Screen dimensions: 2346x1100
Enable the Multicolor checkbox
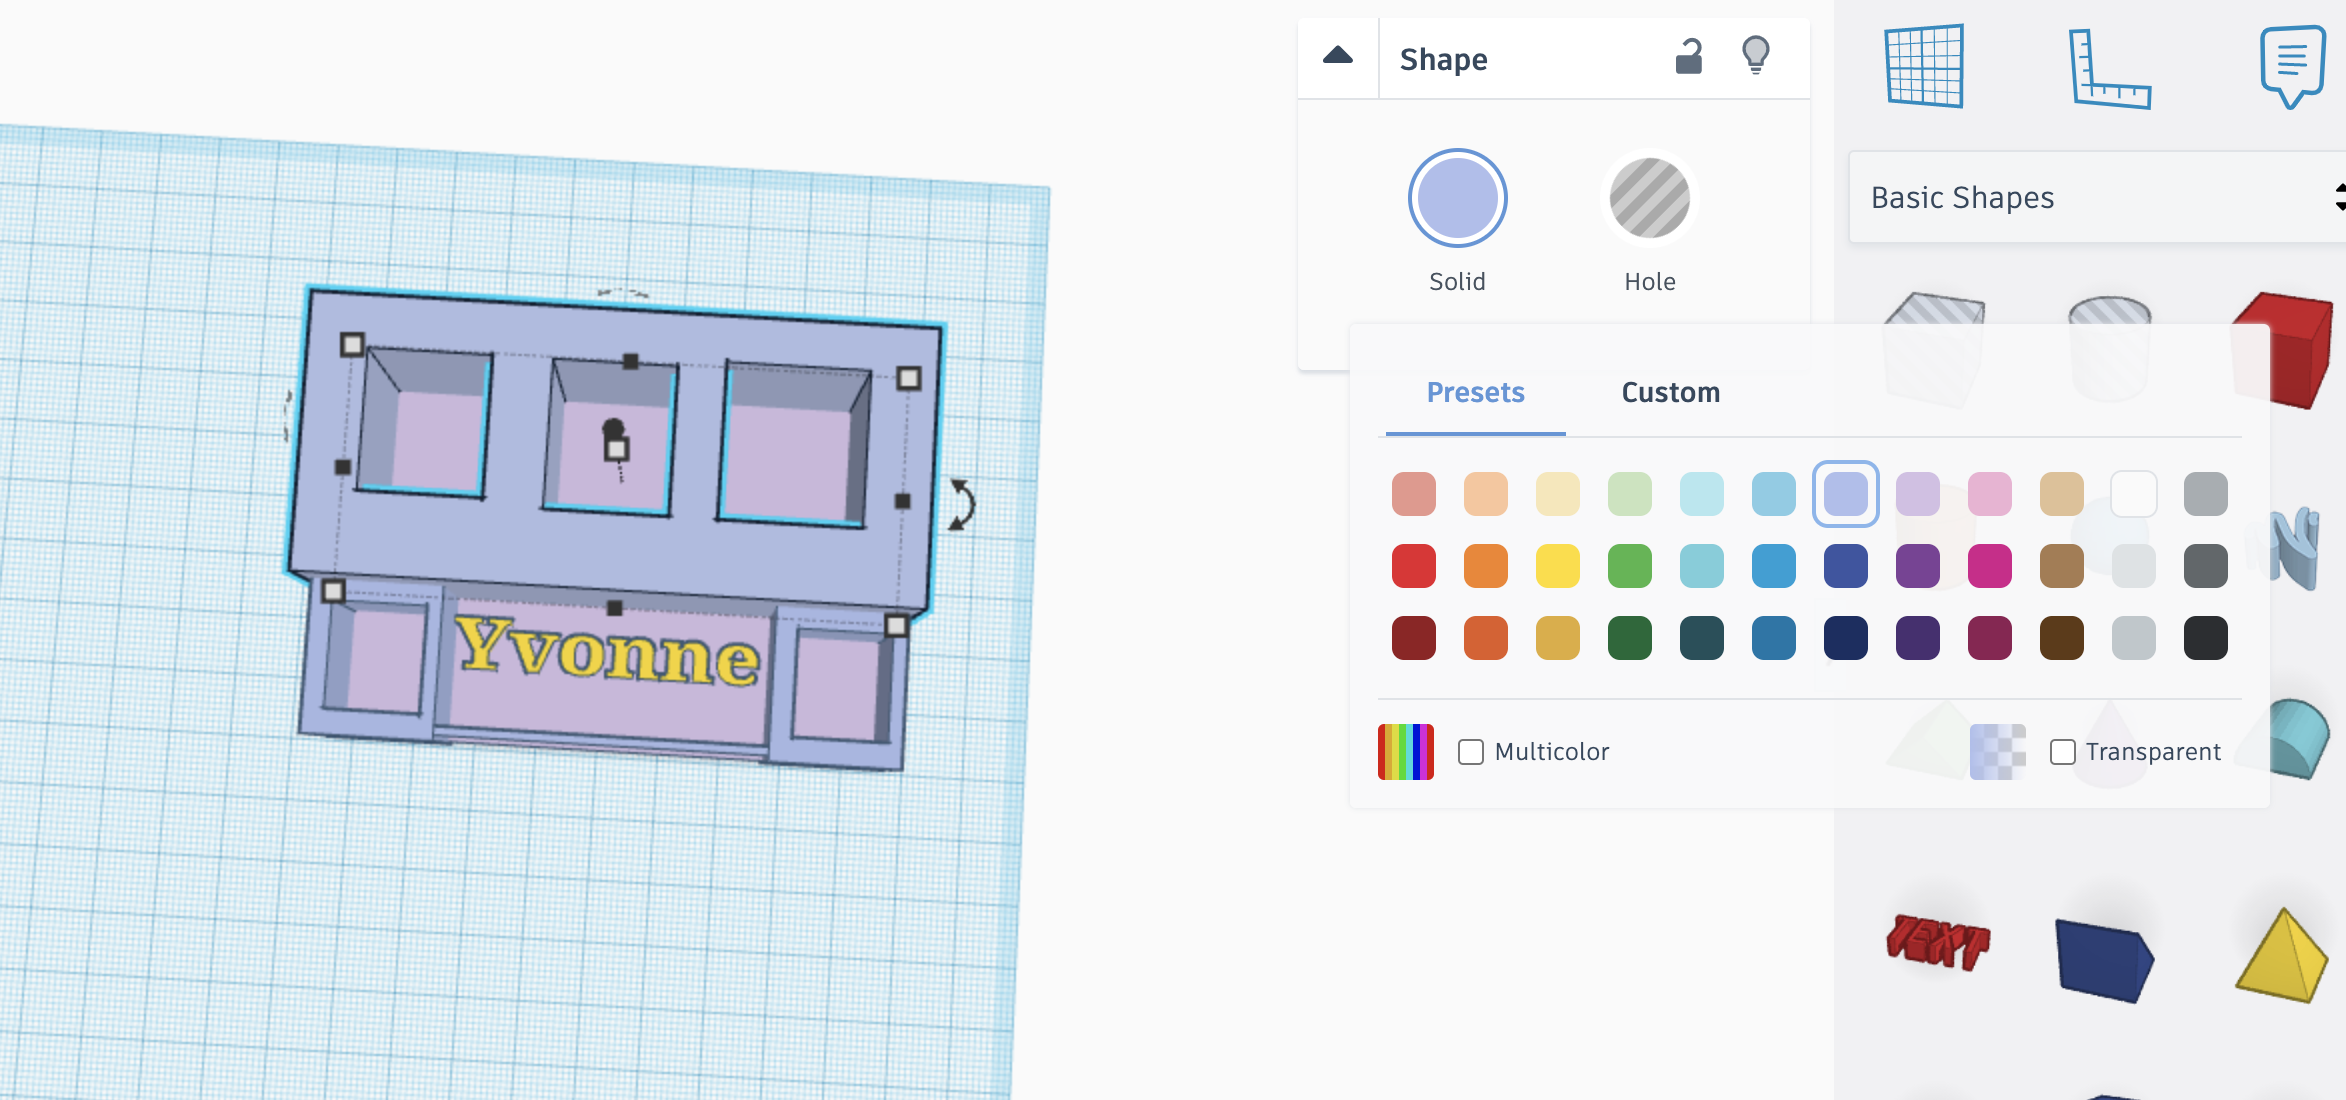(1470, 752)
